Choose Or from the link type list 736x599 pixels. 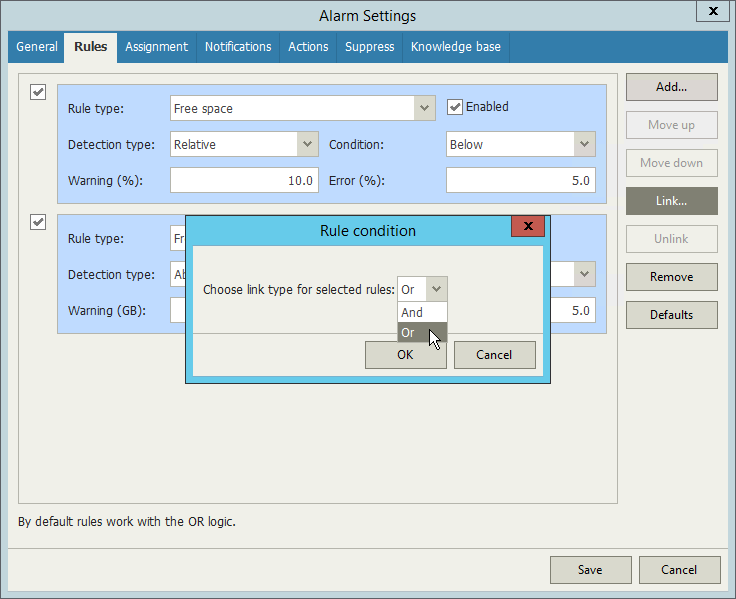(422, 332)
